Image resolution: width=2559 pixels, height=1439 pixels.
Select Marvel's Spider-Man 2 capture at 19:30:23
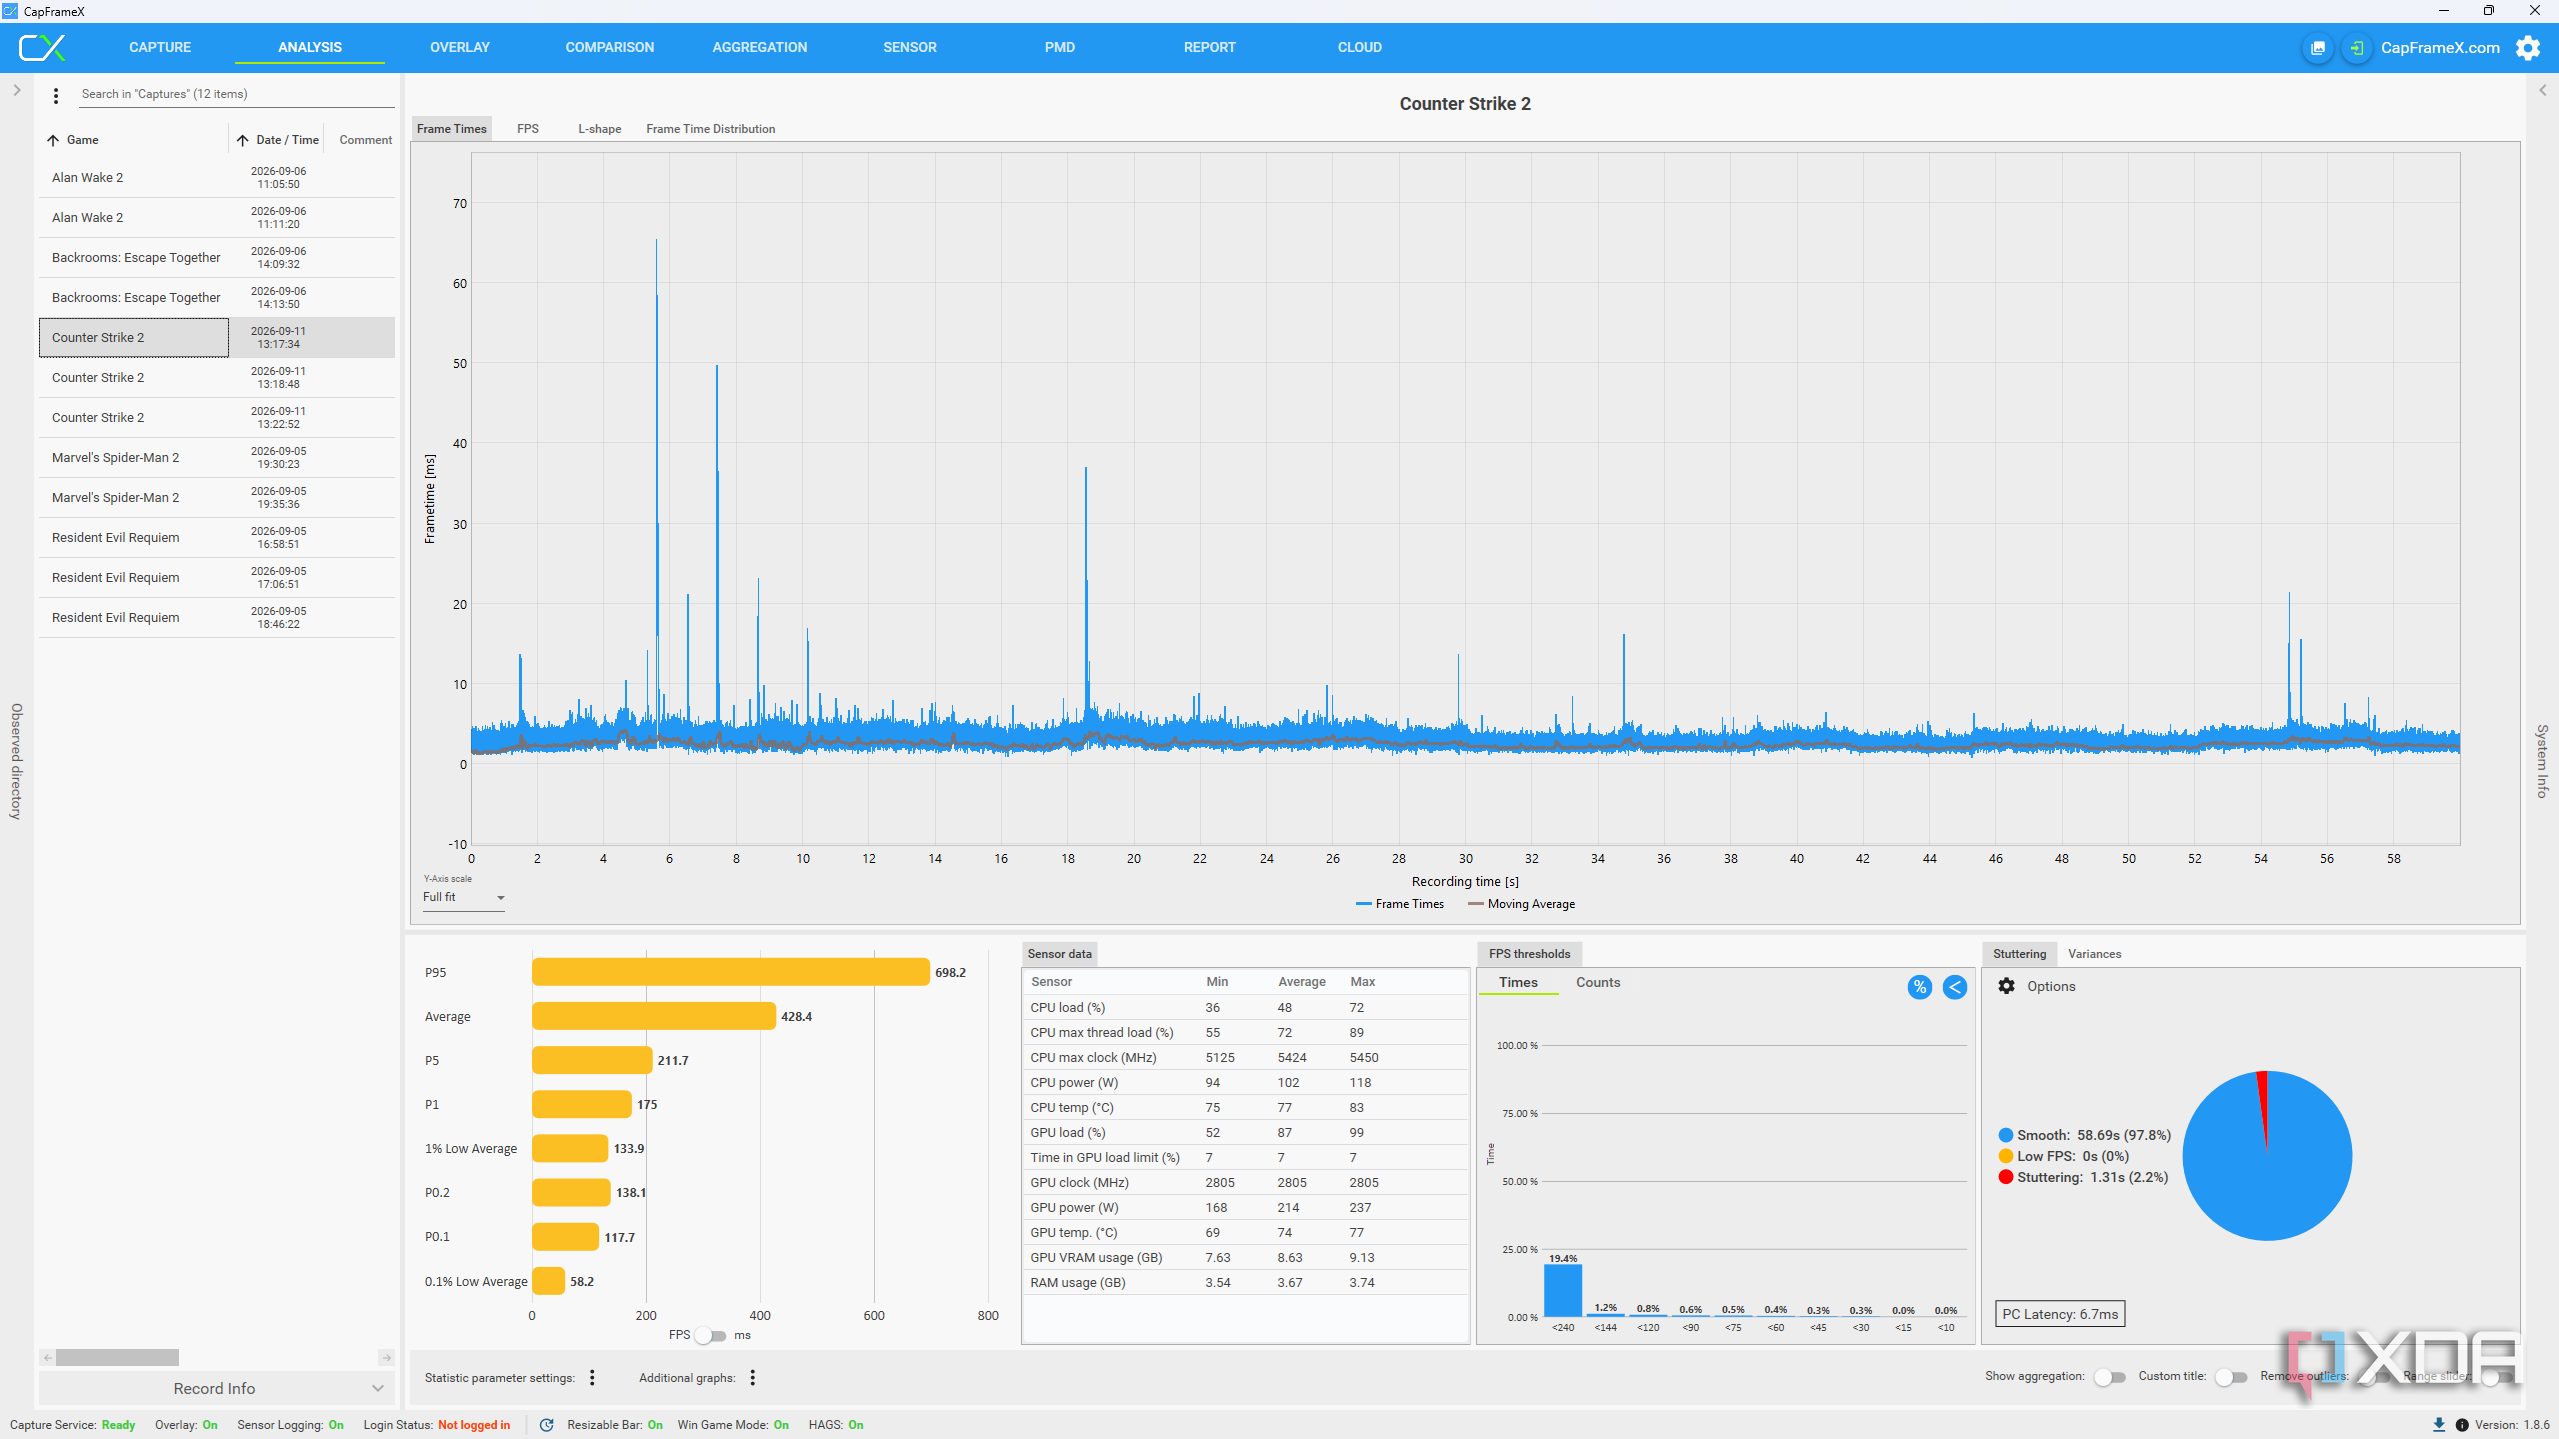click(x=216, y=458)
